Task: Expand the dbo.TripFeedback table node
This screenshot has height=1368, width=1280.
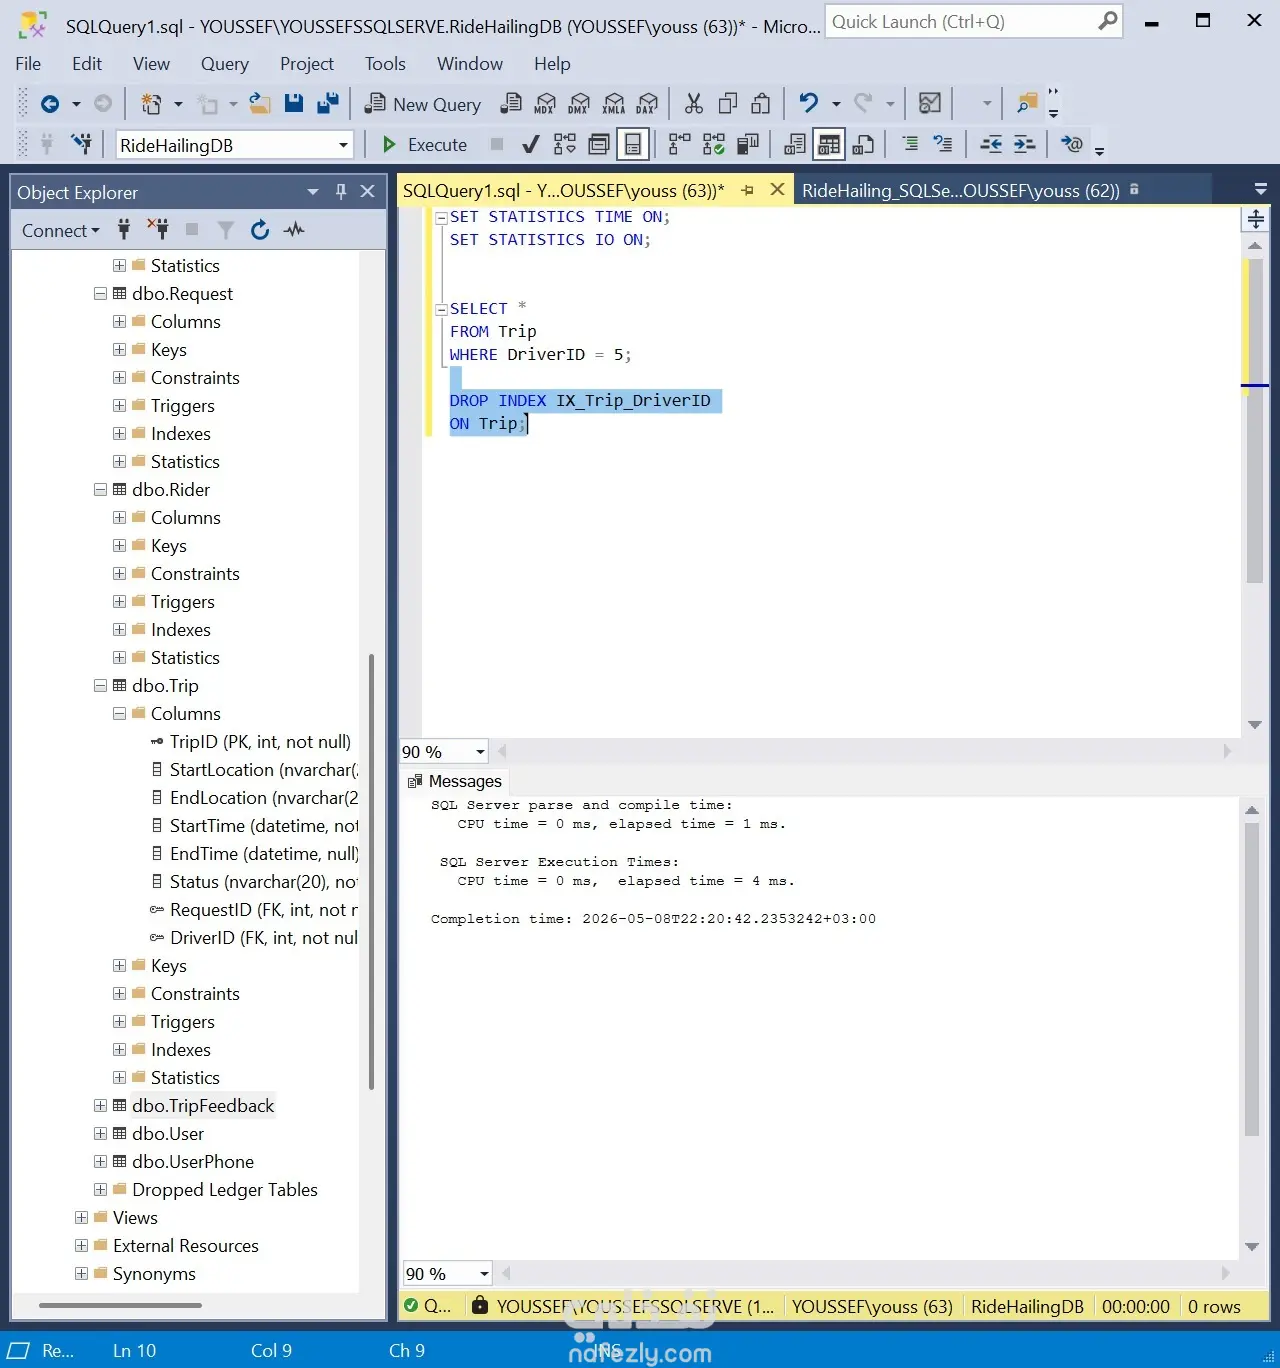Action: (100, 1106)
